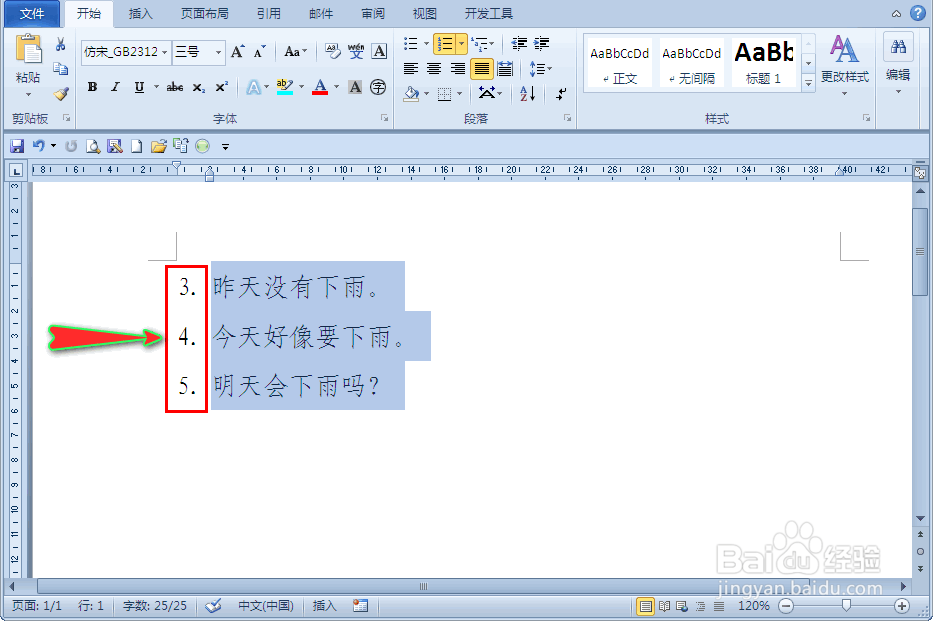Click the character shading icon
This screenshot has width=933, height=621.
point(355,88)
